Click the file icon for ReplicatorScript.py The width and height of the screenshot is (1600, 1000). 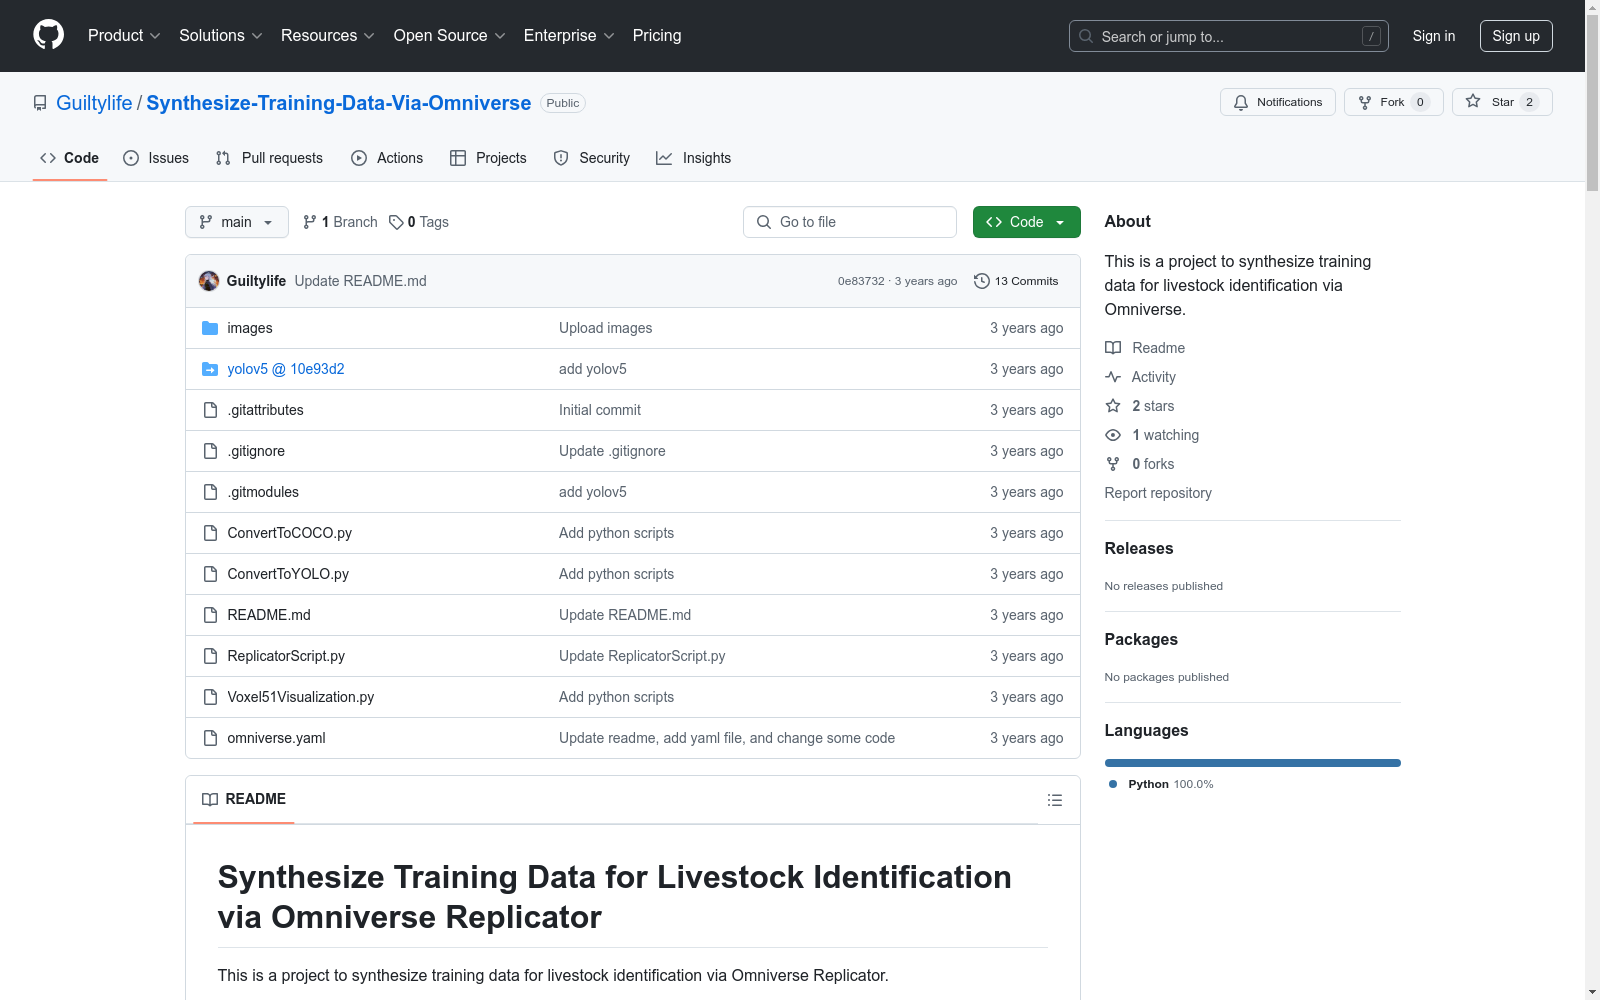(210, 656)
